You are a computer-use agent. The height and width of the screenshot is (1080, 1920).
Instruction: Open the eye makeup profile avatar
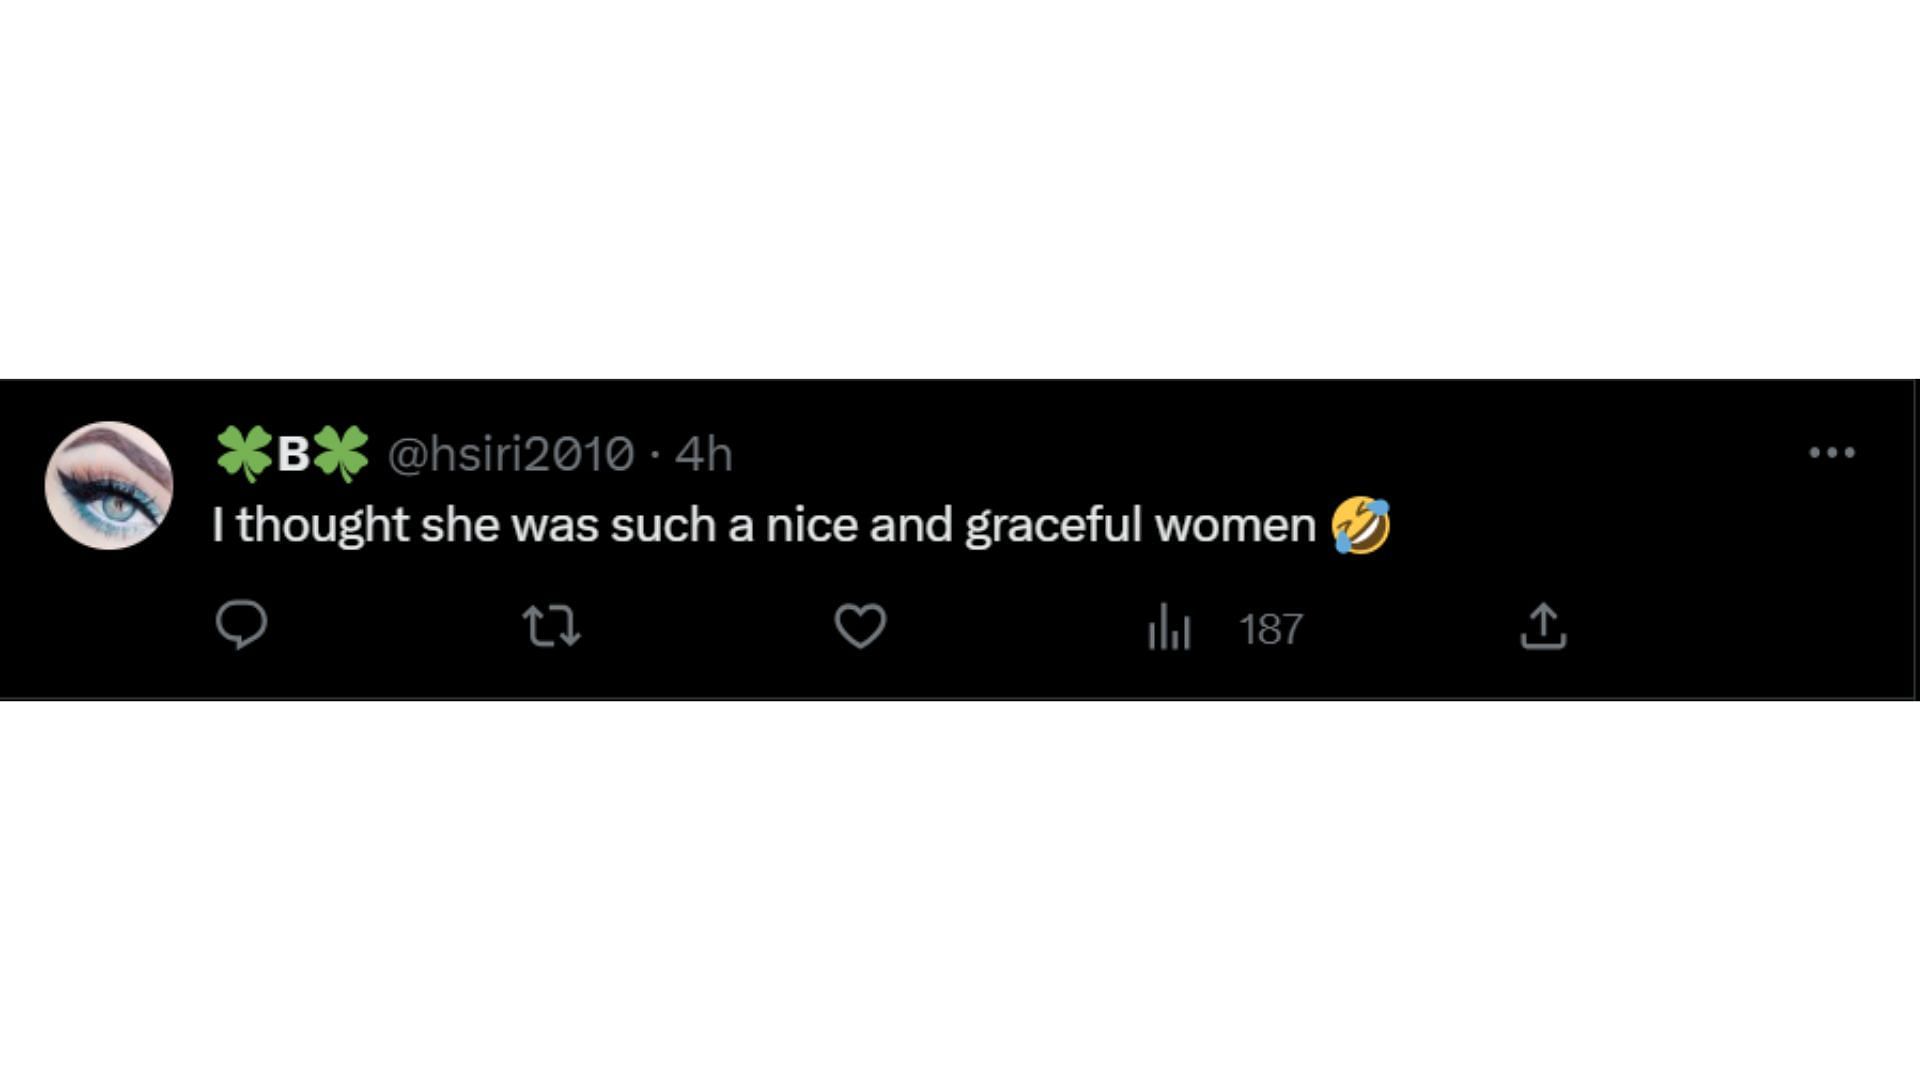click(109, 485)
